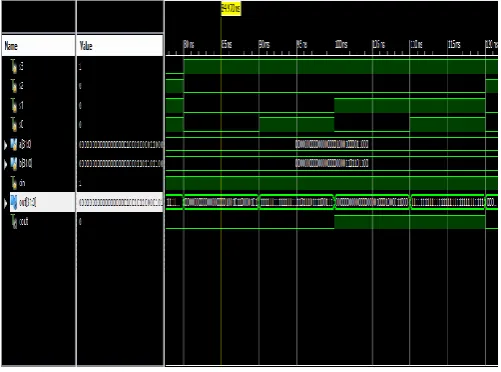Click the s2 signal icon
This screenshot has height=372, width=501.
tap(14, 86)
